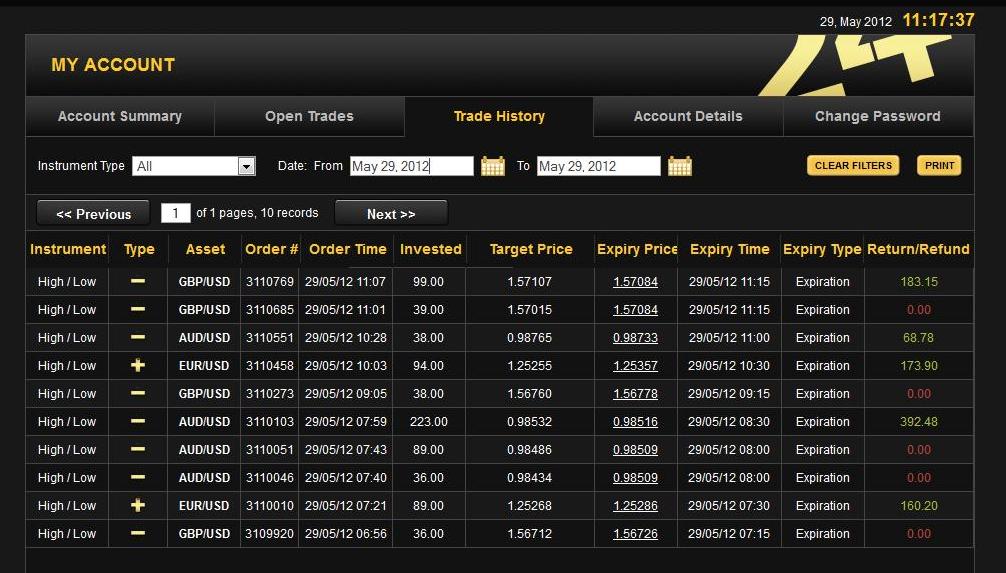
Task: Open expiry price link 1.25357
Action: point(635,366)
